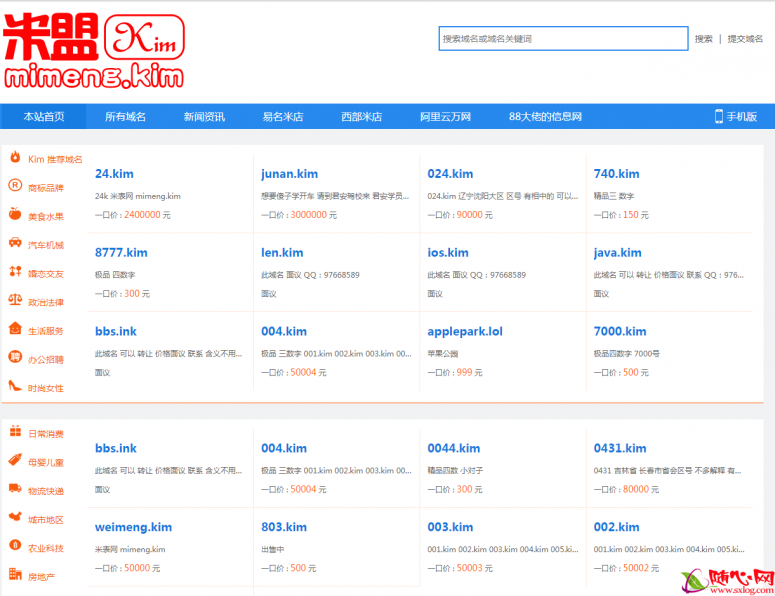Screen dimensions: 775x596
Task: Open the junan.kim domain listing
Action: click(290, 174)
